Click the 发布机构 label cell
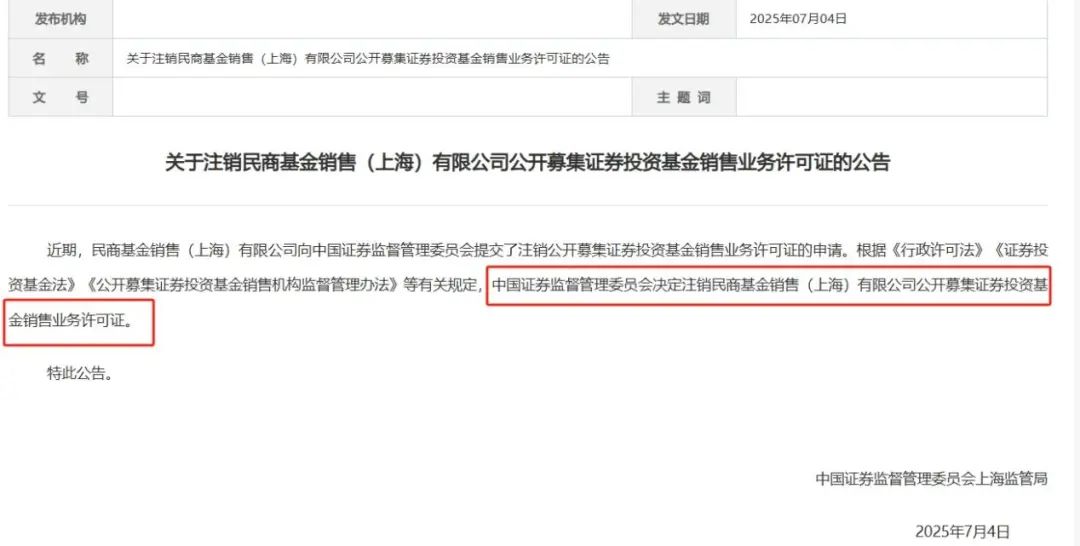1080x546 pixels. pyautogui.click(x=61, y=19)
